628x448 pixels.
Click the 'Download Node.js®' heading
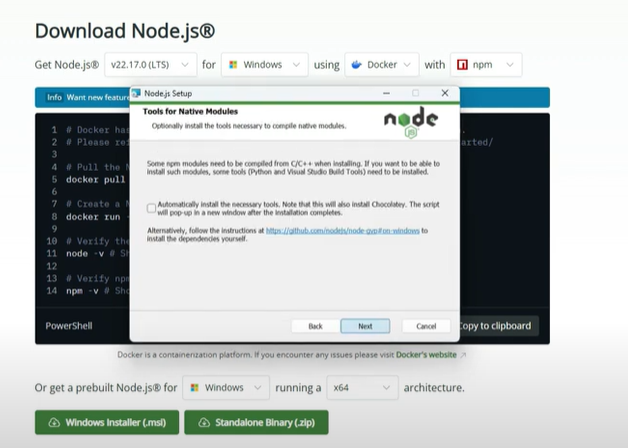125,31
